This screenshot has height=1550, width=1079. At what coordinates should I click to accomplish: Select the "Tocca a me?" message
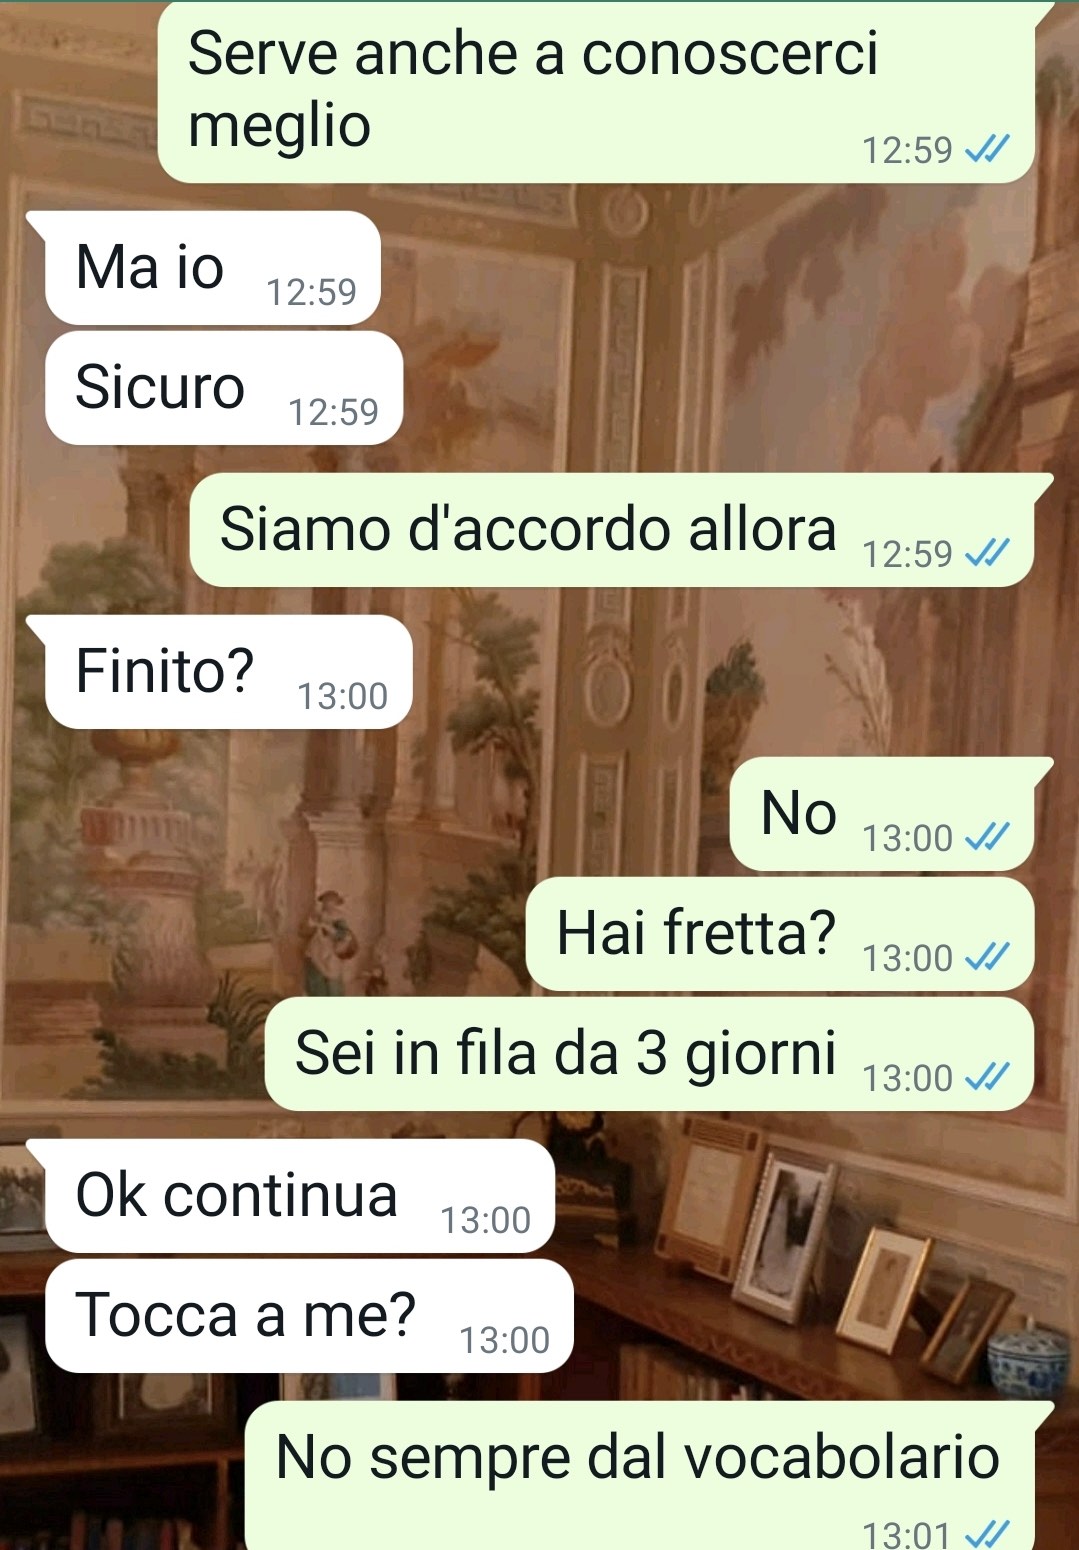tap(309, 1315)
